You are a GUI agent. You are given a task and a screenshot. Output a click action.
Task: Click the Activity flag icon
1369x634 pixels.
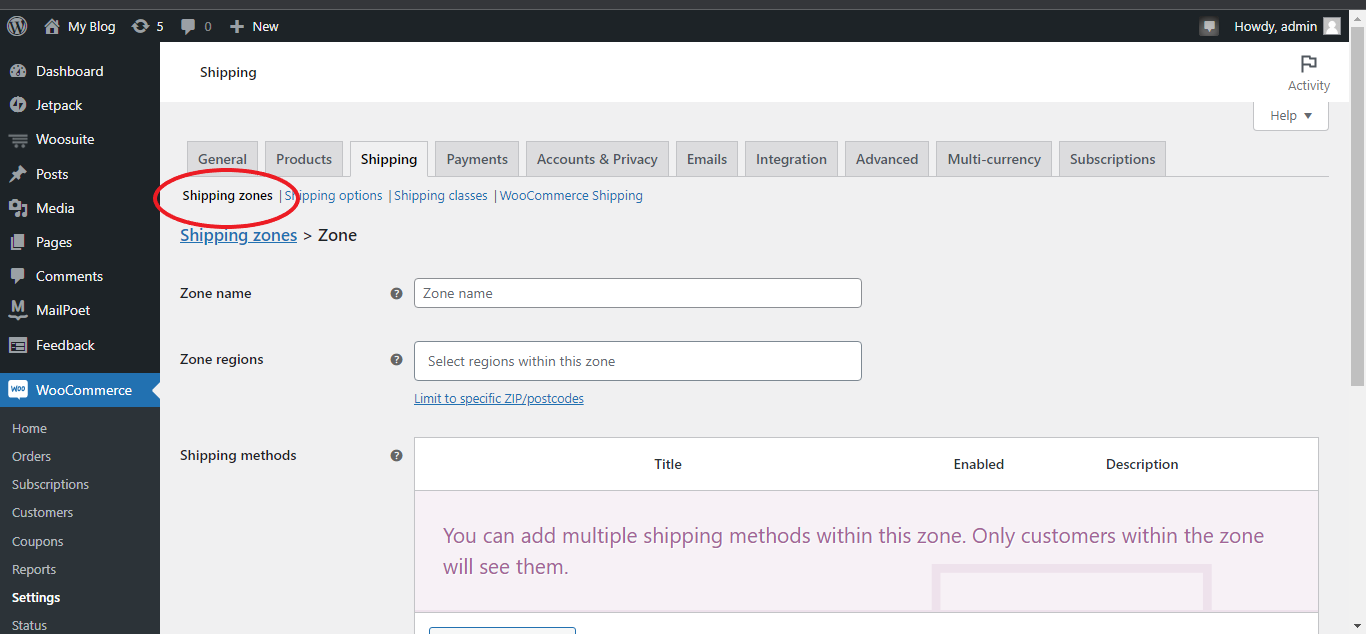pos(1308,64)
